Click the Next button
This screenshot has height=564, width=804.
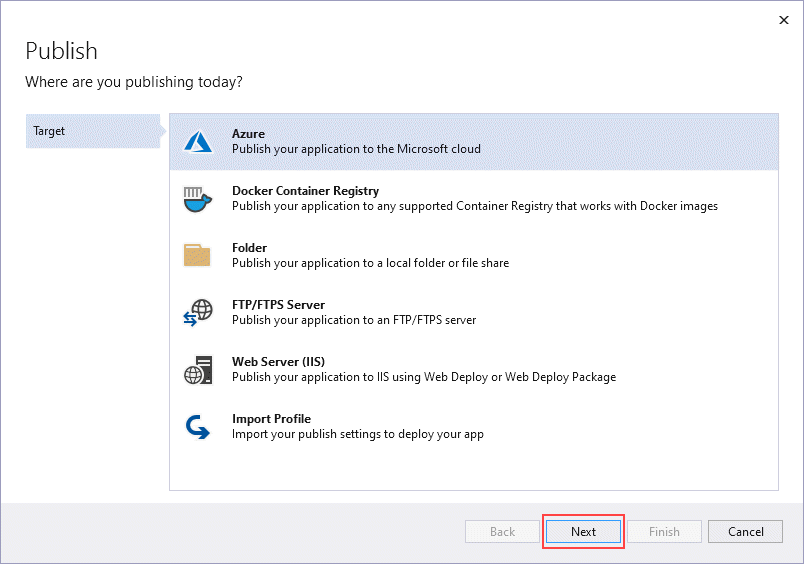click(584, 532)
